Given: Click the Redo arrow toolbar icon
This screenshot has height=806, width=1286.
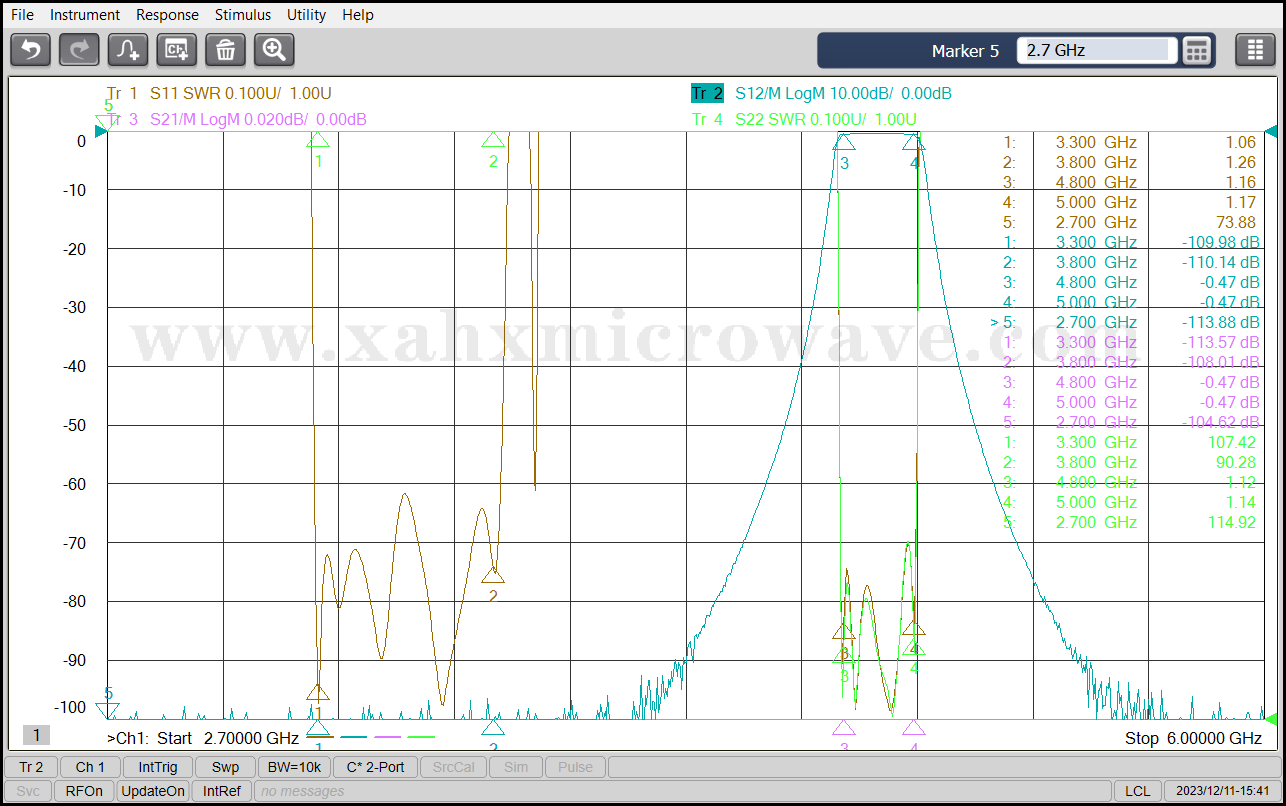Looking at the screenshot, I should pos(79,50).
